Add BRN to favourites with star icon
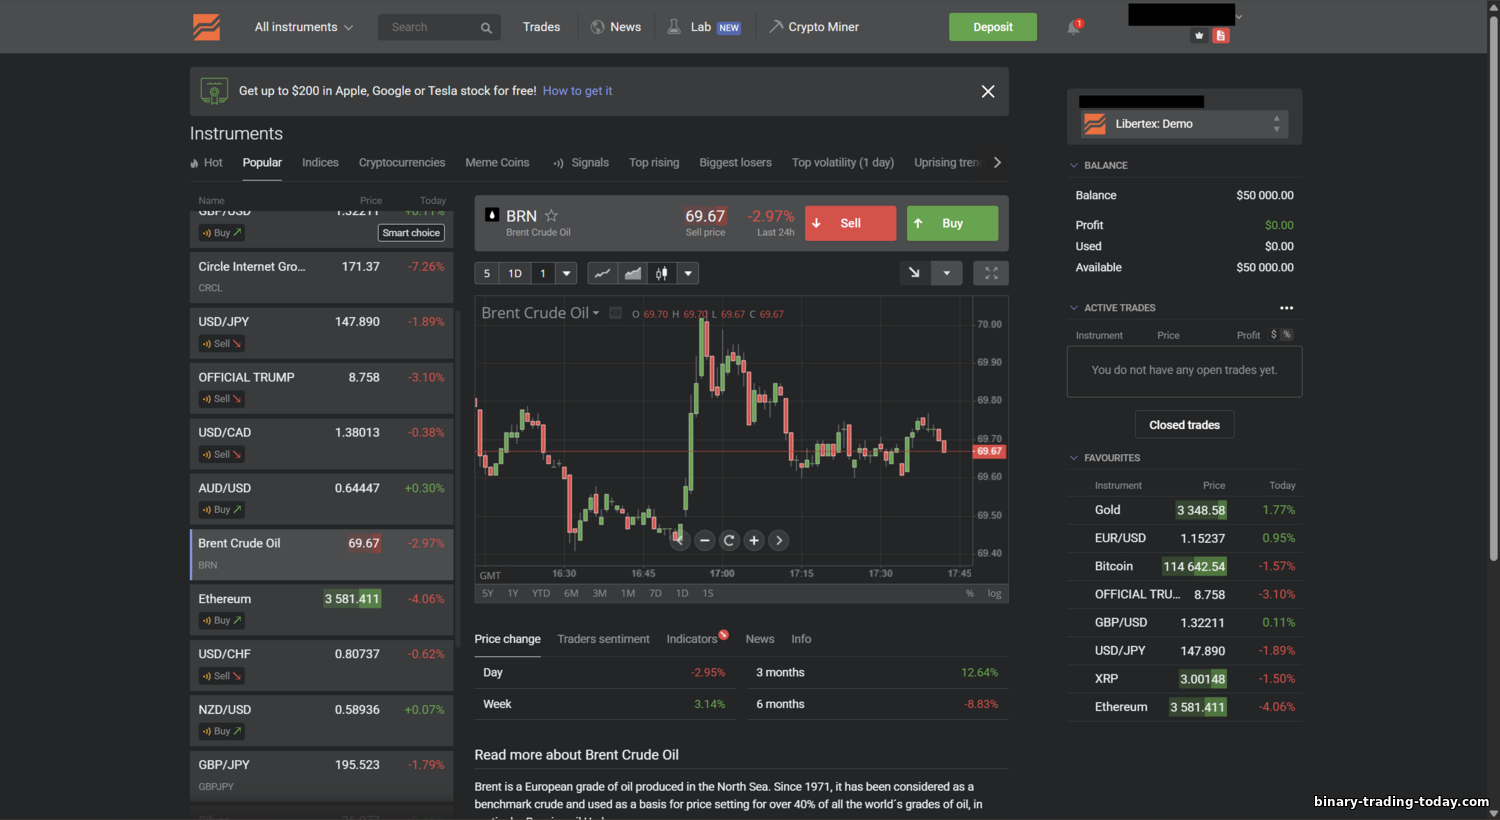 551,216
